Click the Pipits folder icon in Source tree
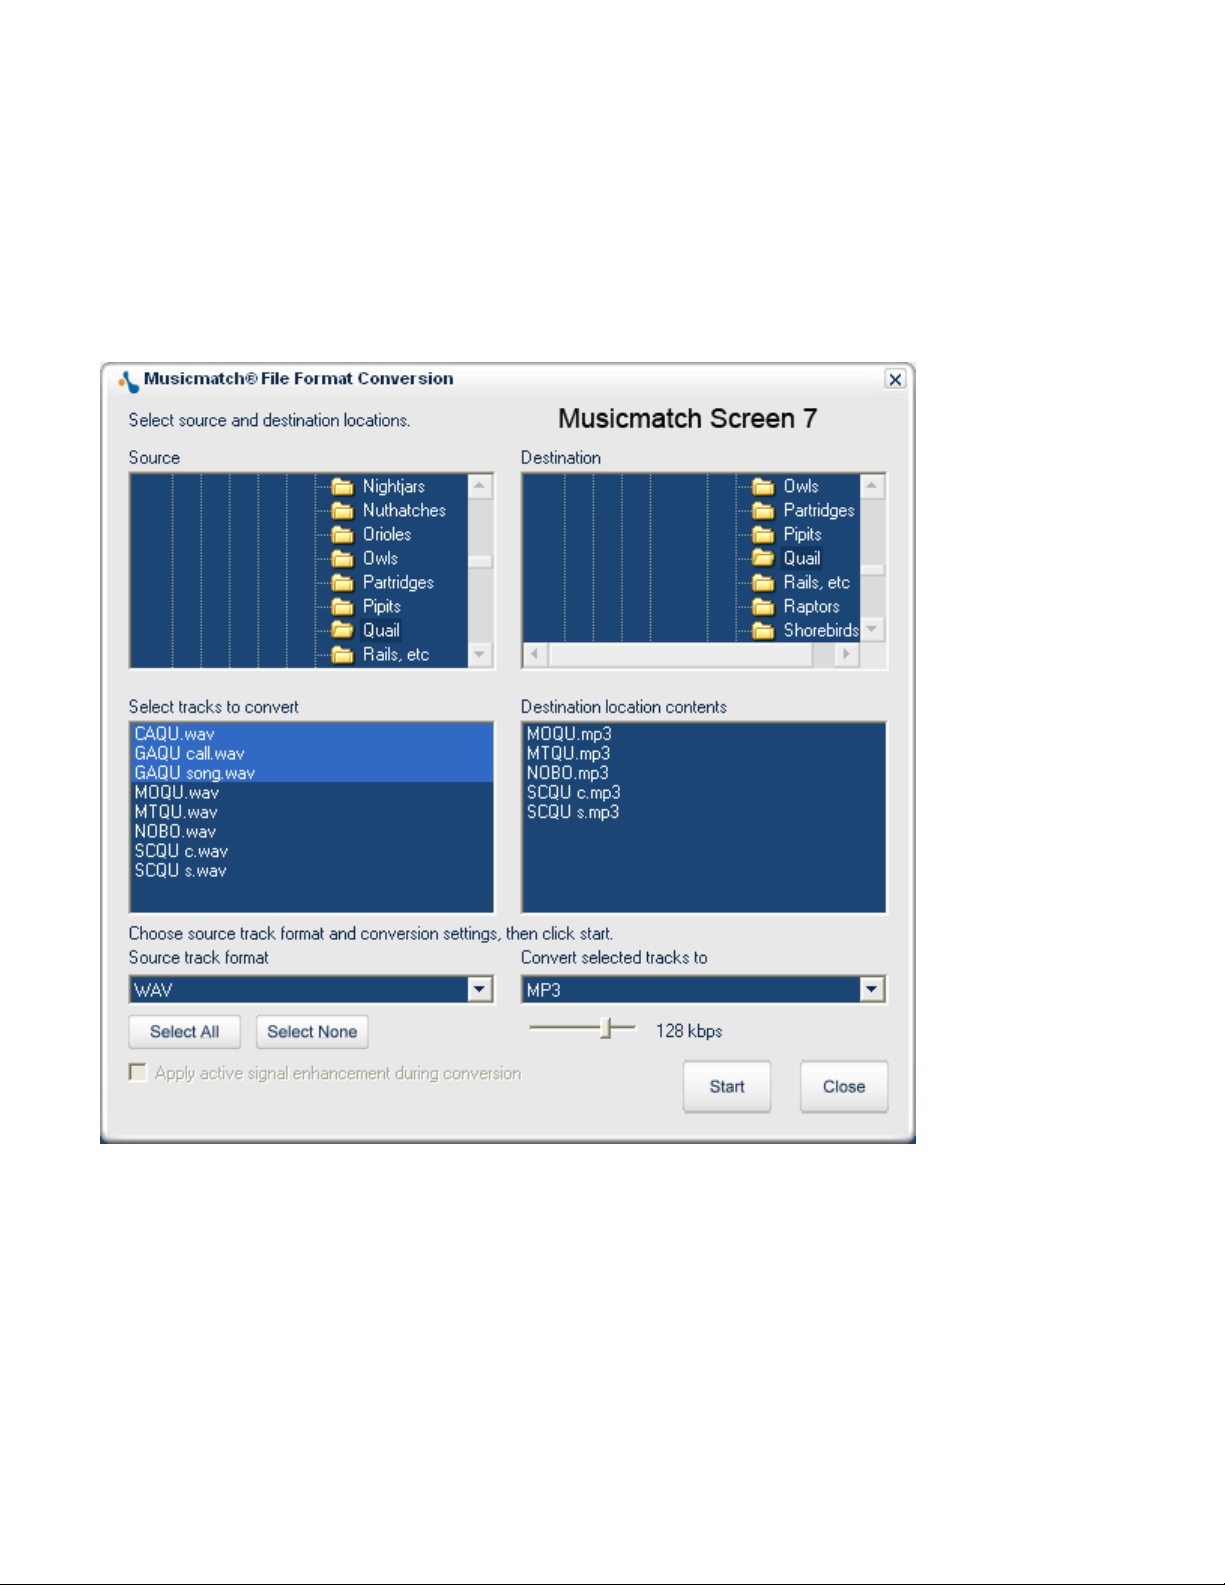The width and height of the screenshot is (1225, 1585). [x=343, y=607]
